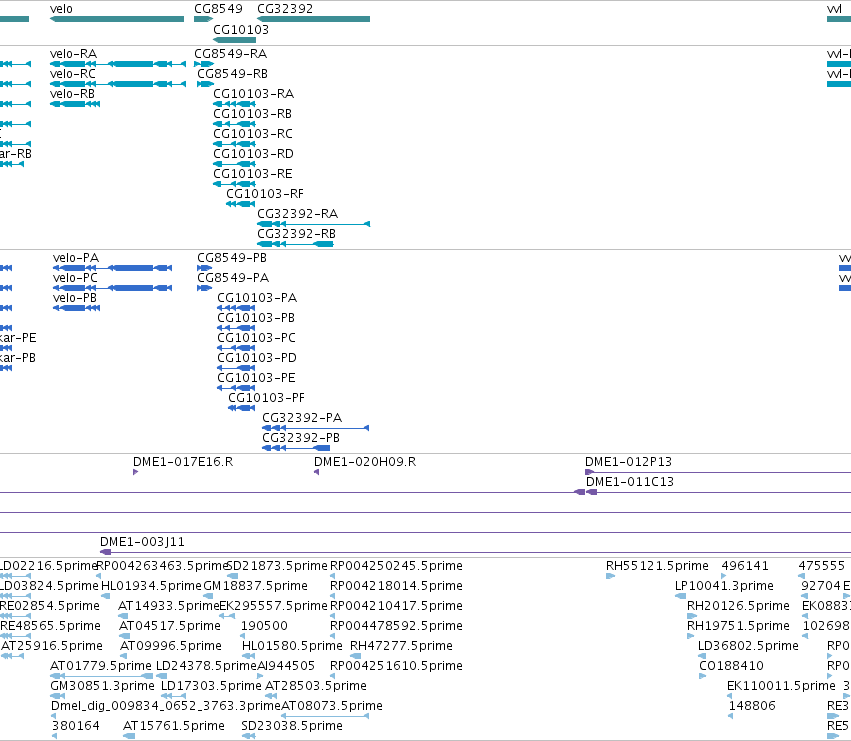This screenshot has height=741, width=851.
Task: Click EST HL01934.5prime
Action: coord(106,596)
